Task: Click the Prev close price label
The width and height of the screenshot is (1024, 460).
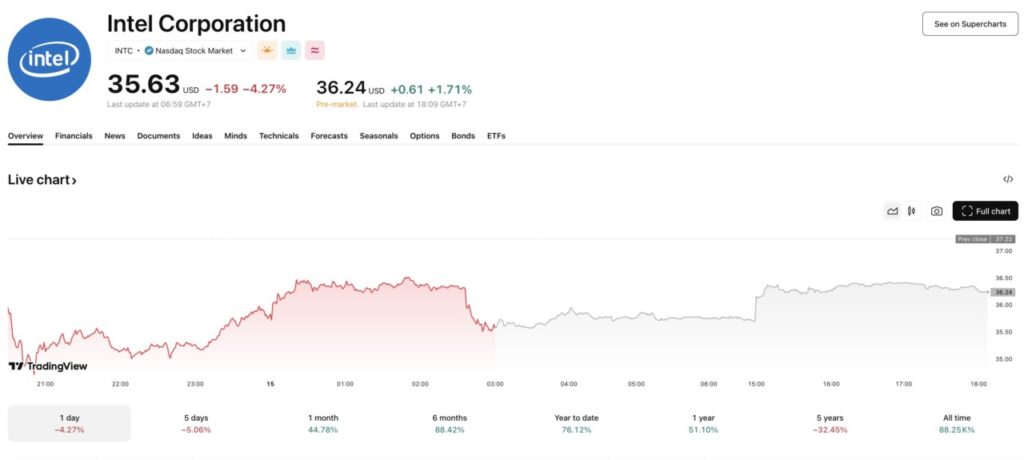Action: tap(985, 239)
